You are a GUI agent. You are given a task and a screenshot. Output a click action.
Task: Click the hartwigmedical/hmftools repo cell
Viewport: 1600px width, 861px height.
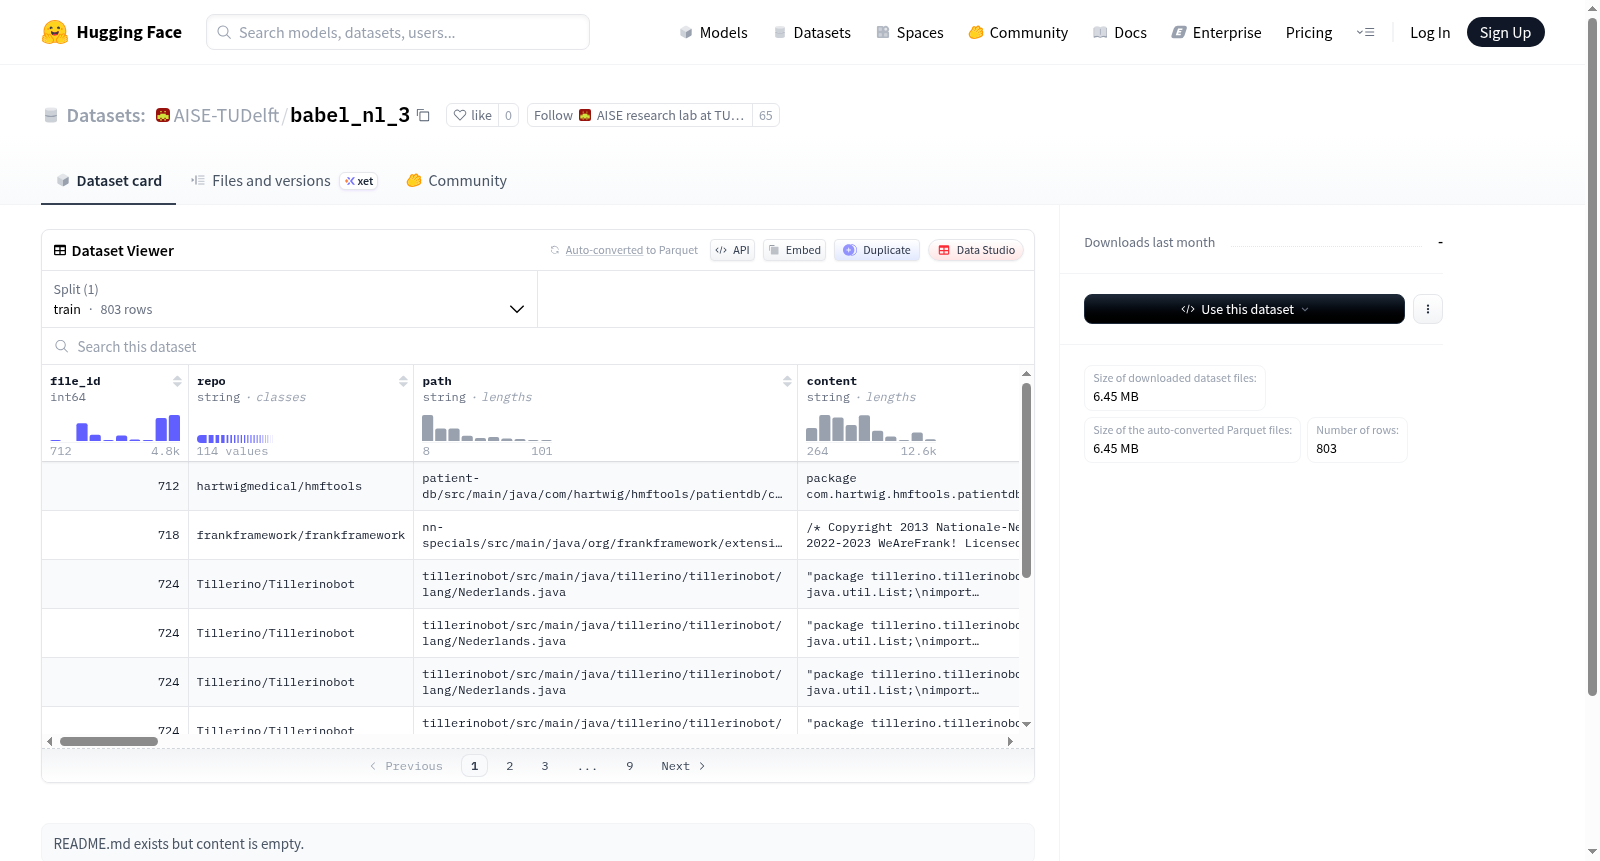pyautogui.click(x=301, y=486)
